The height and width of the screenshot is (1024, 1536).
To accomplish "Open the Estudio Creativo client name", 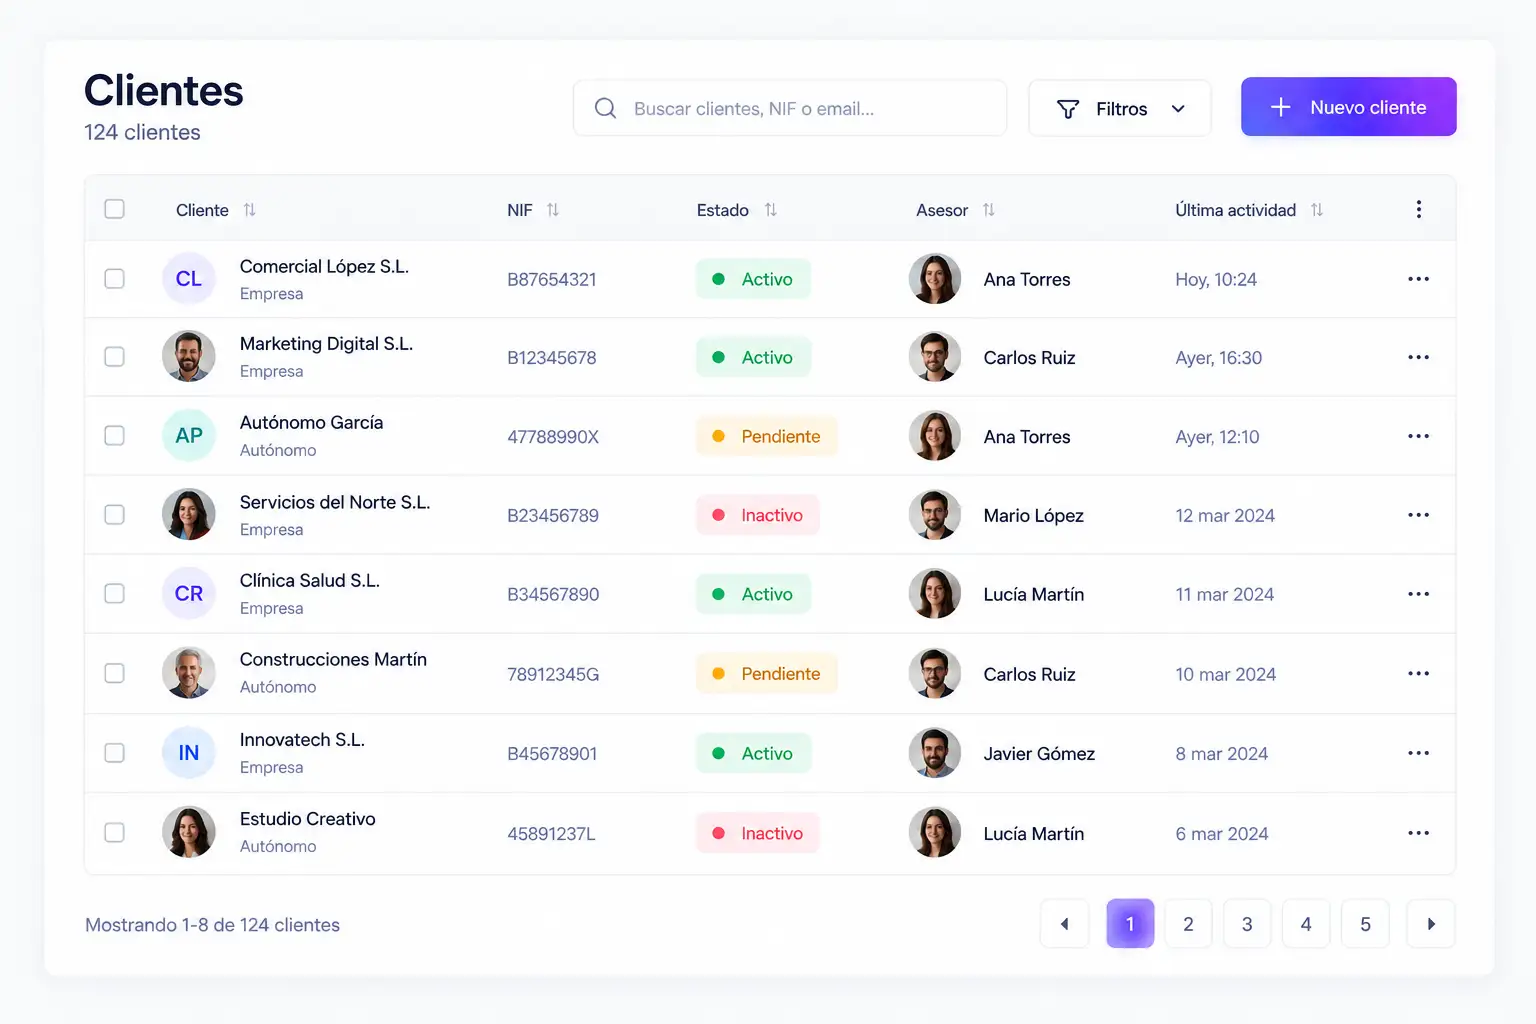I will pos(308,819).
